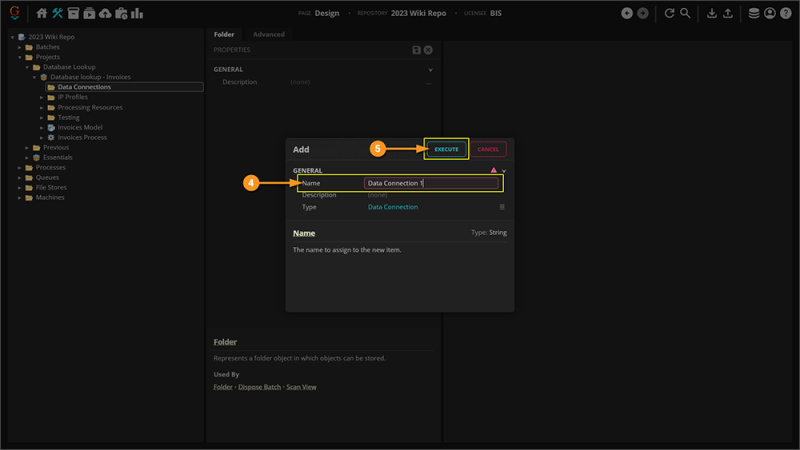Navigate back with the left arrow icon
This screenshot has width=800, height=450.
(x=627, y=14)
